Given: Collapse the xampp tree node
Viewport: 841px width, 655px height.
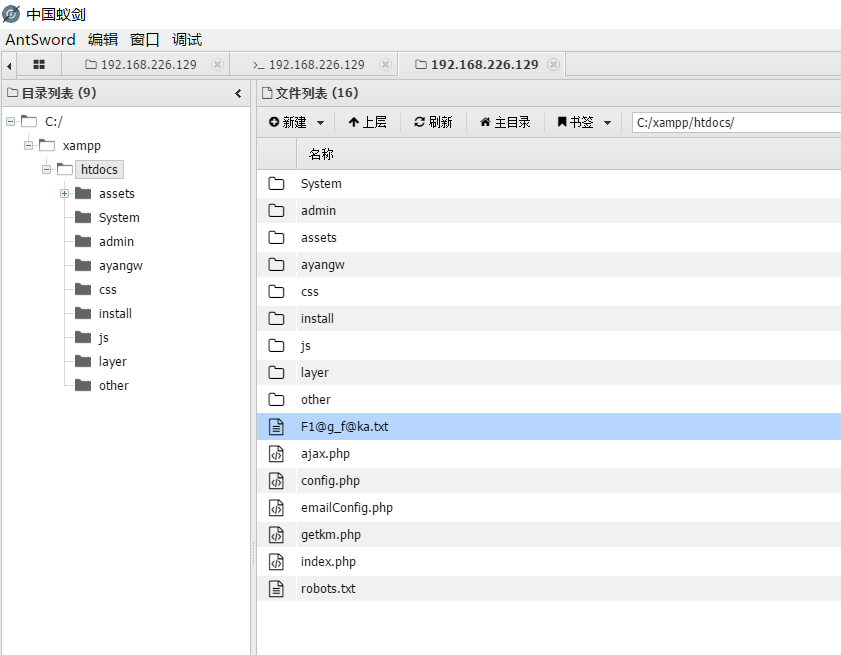Looking at the screenshot, I should pos(29,146).
